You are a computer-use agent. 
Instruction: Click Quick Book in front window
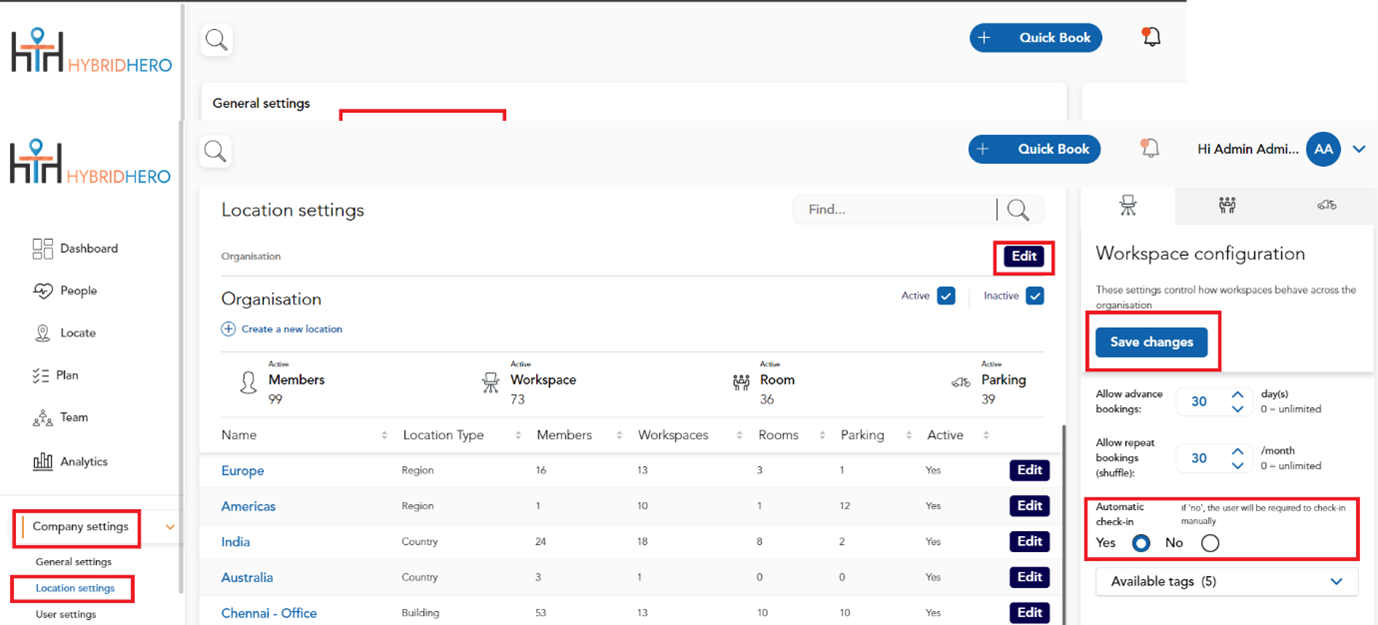(1035, 149)
